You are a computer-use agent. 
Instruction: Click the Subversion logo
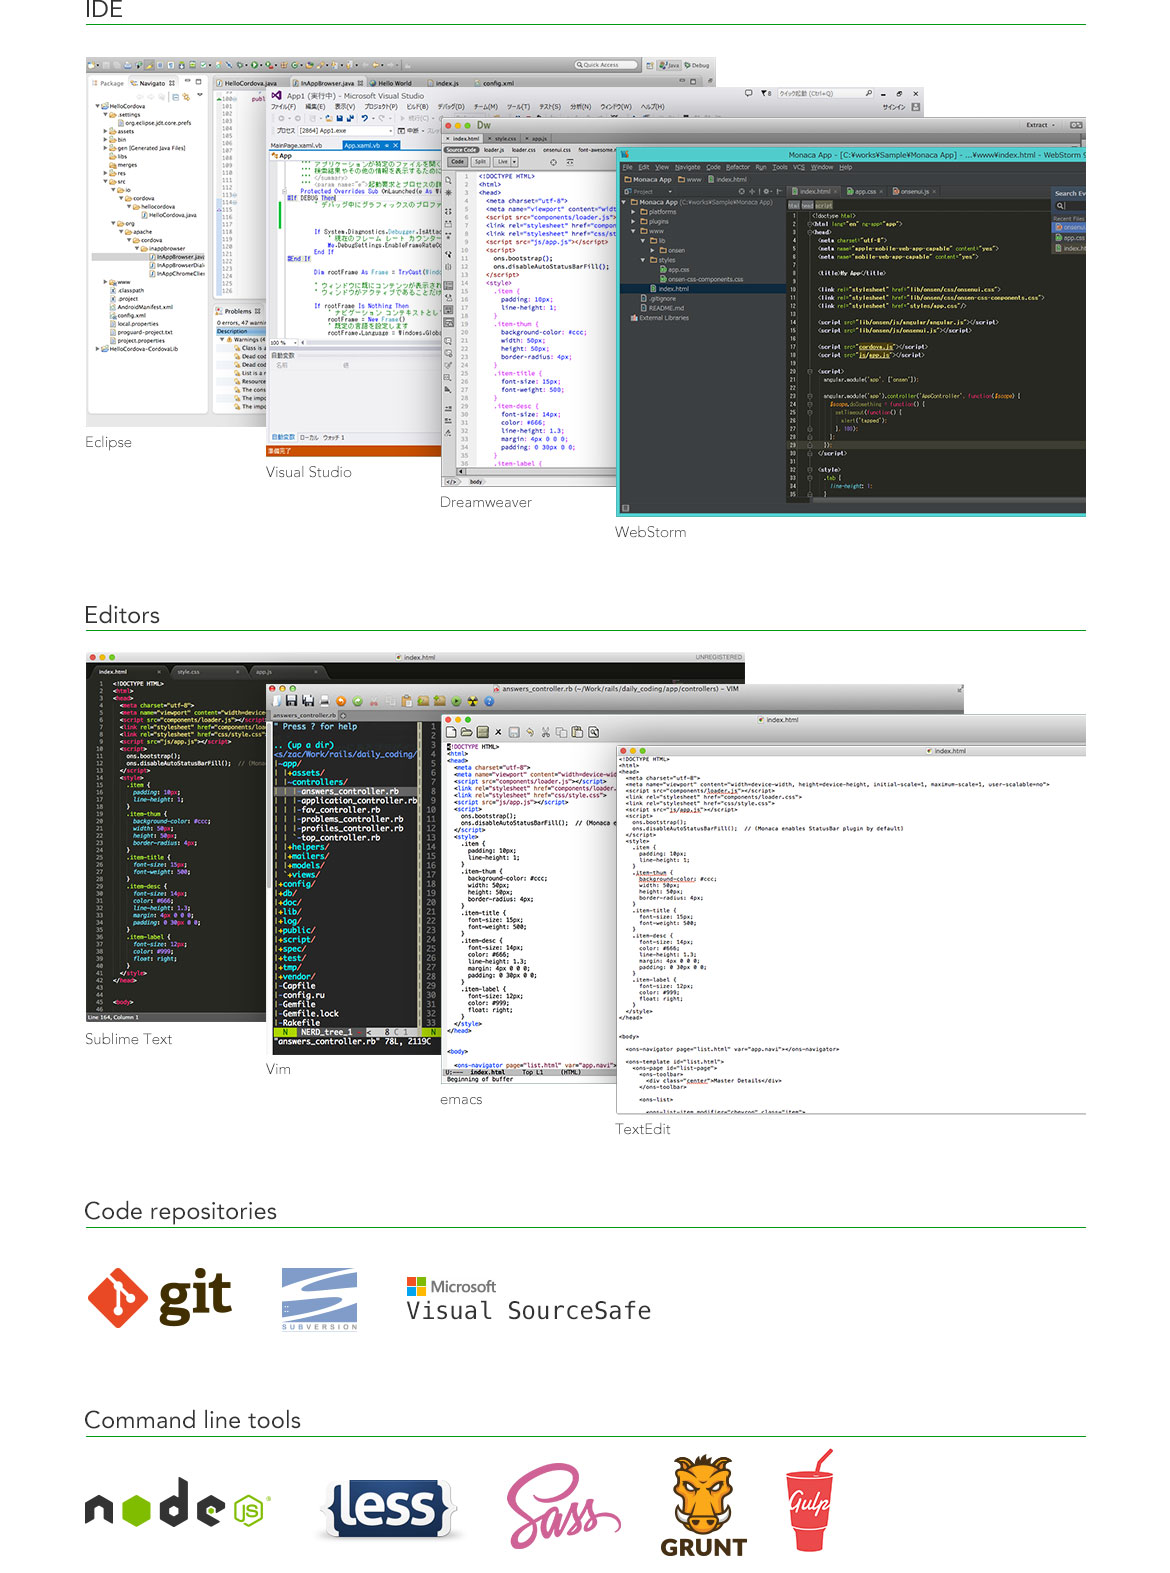click(x=319, y=1298)
